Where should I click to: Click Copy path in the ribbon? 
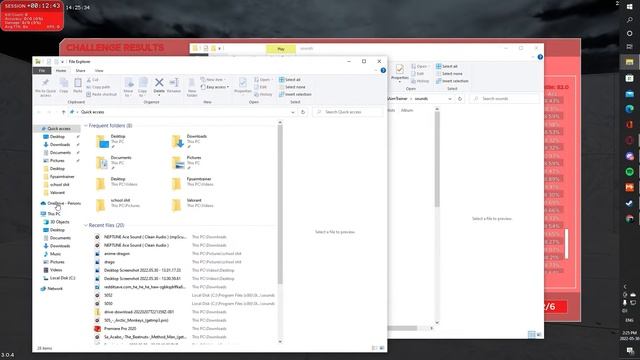point(98,87)
